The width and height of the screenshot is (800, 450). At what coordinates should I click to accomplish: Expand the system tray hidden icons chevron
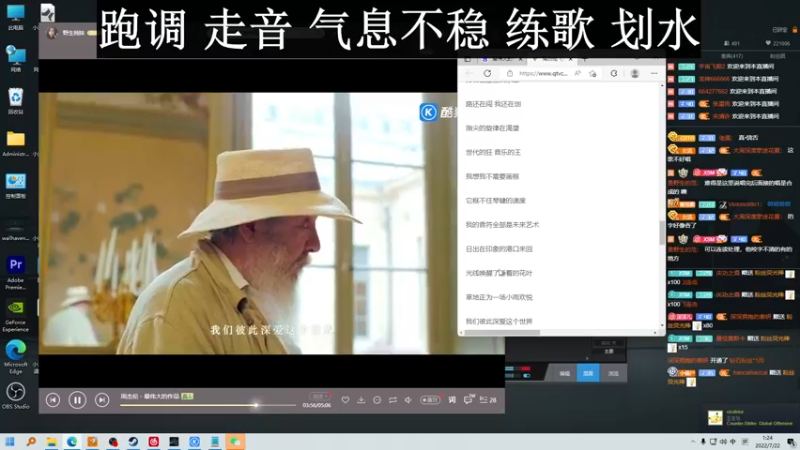[x=693, y=442]
